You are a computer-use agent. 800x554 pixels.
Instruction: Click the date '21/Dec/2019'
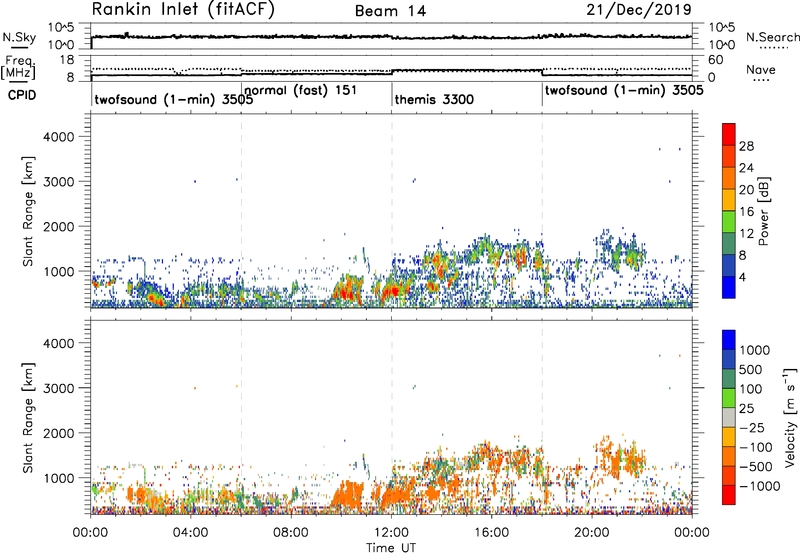(x=639, y=10)
